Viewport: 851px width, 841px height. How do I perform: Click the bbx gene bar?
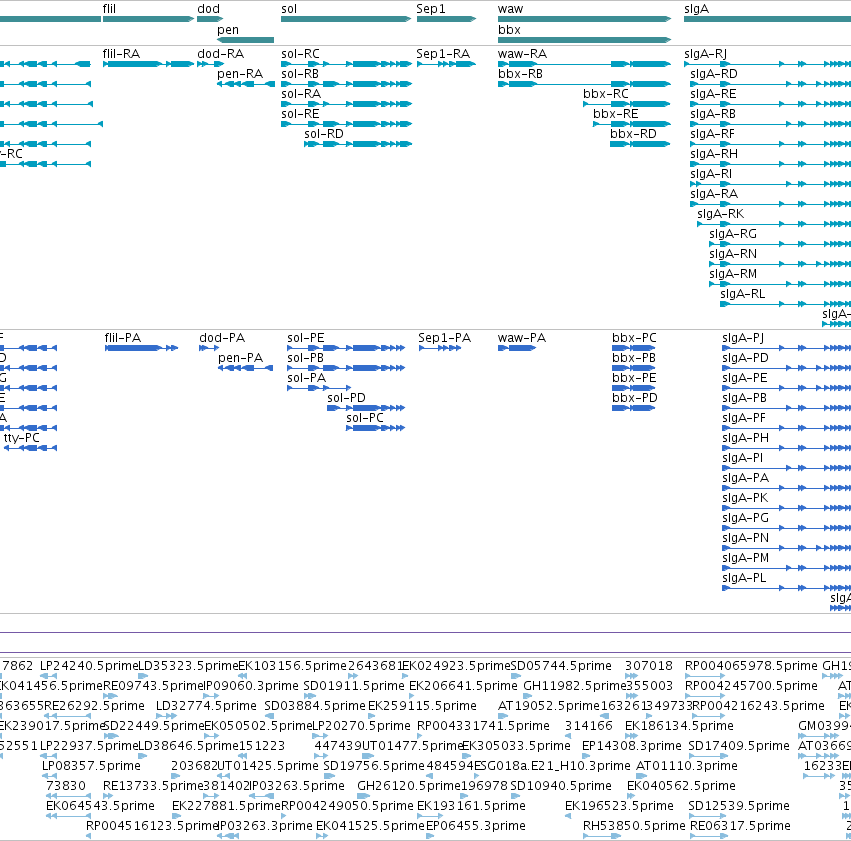coord(585,40)
